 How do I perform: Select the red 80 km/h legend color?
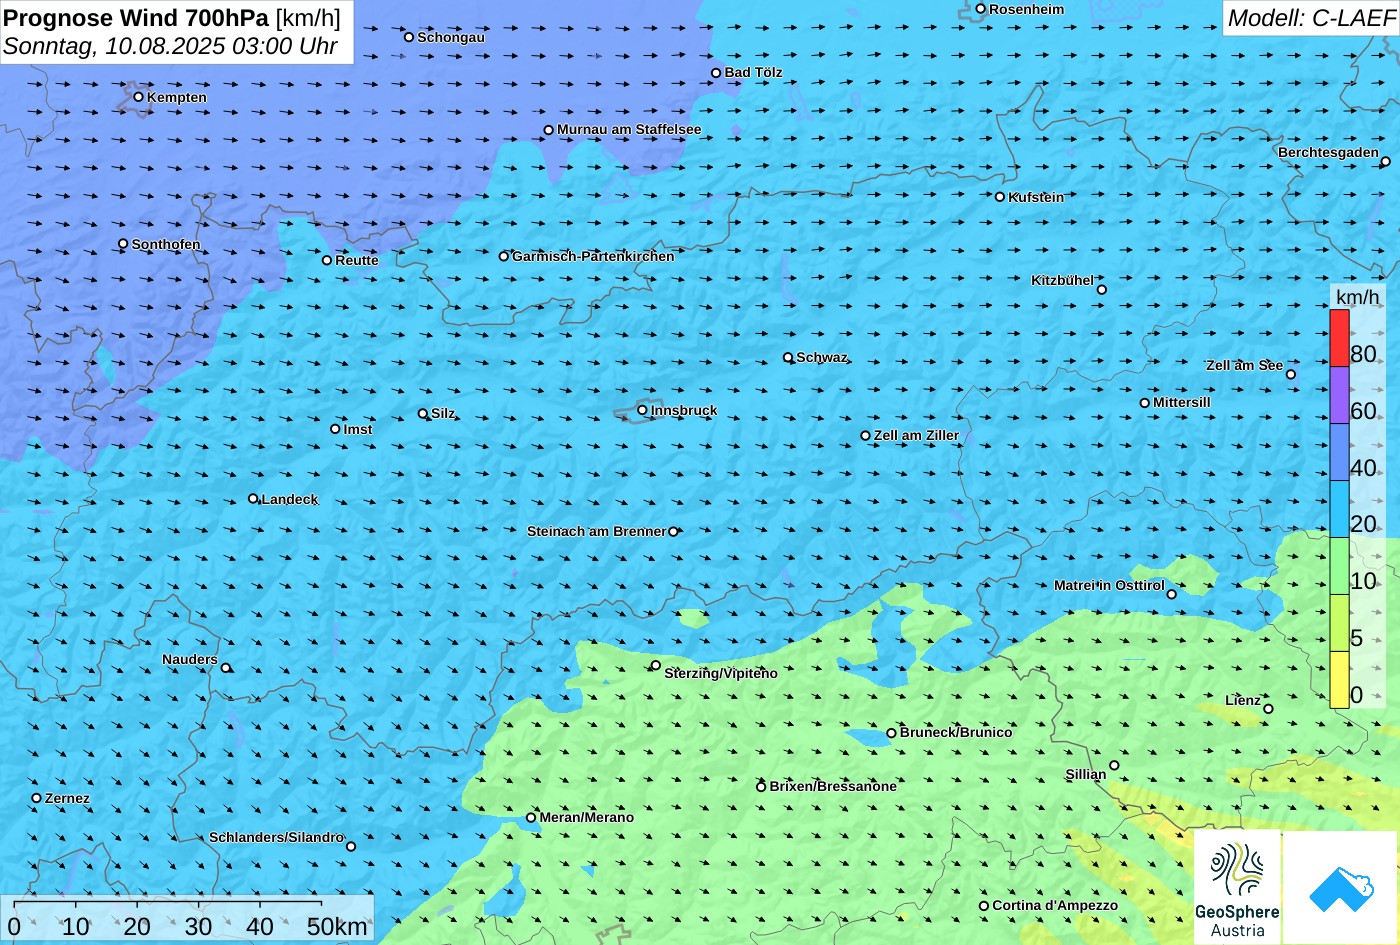click(x=1339, y=338)
